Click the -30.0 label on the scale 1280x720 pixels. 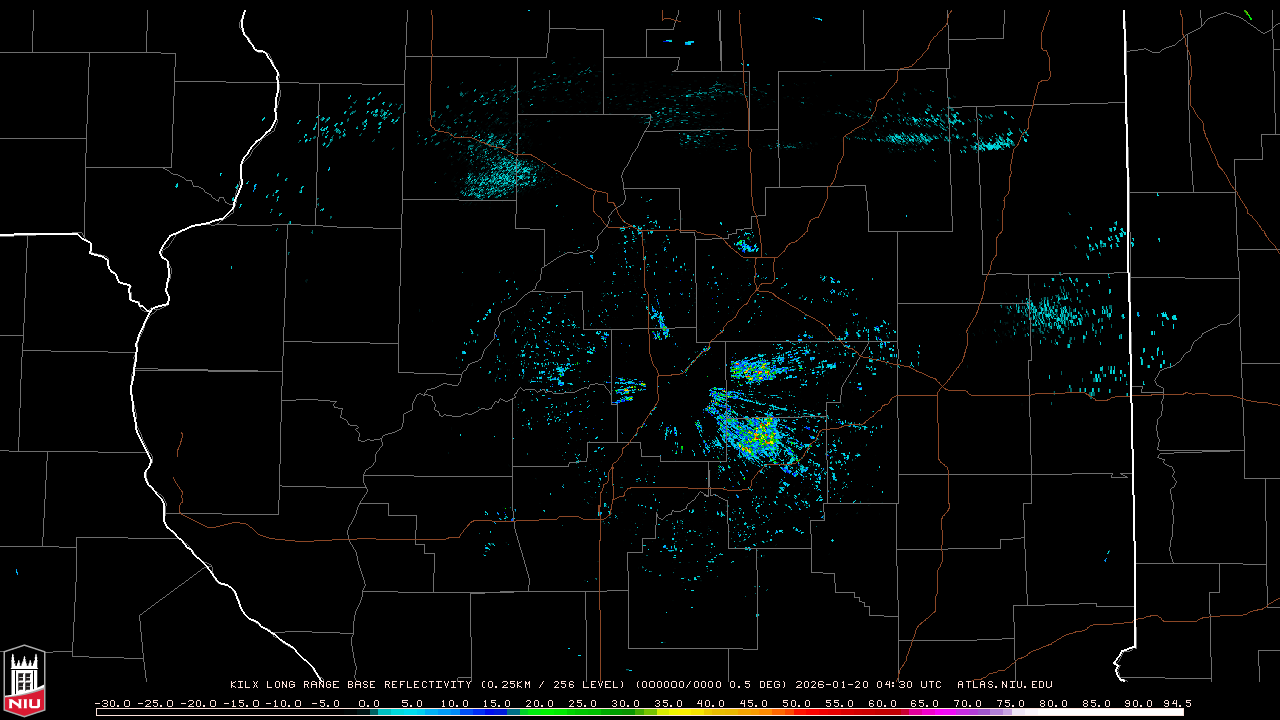(112, 703)
